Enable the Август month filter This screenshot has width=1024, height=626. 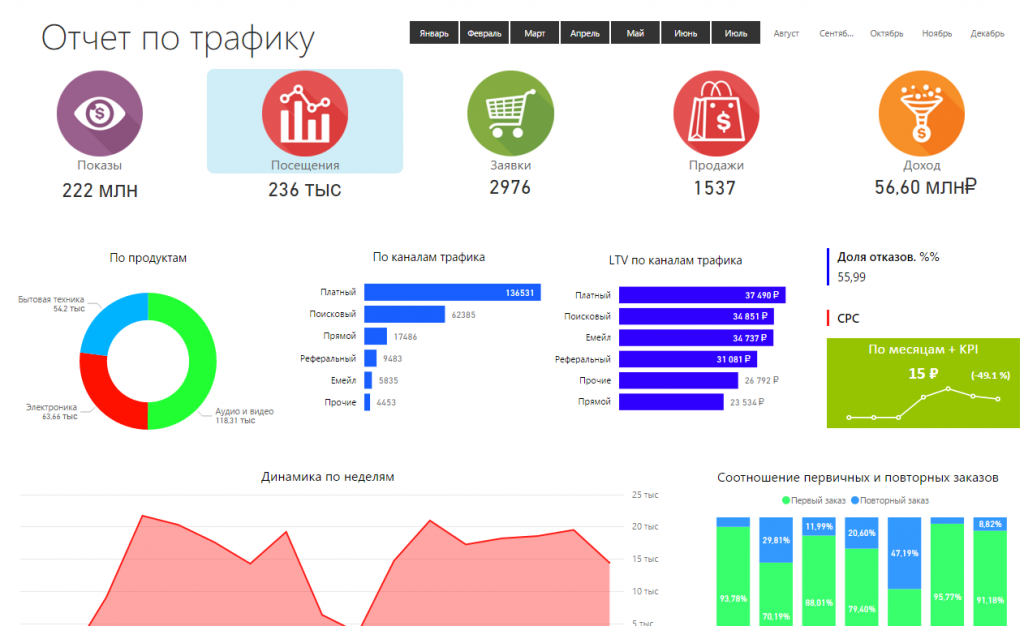click(786, 33)
